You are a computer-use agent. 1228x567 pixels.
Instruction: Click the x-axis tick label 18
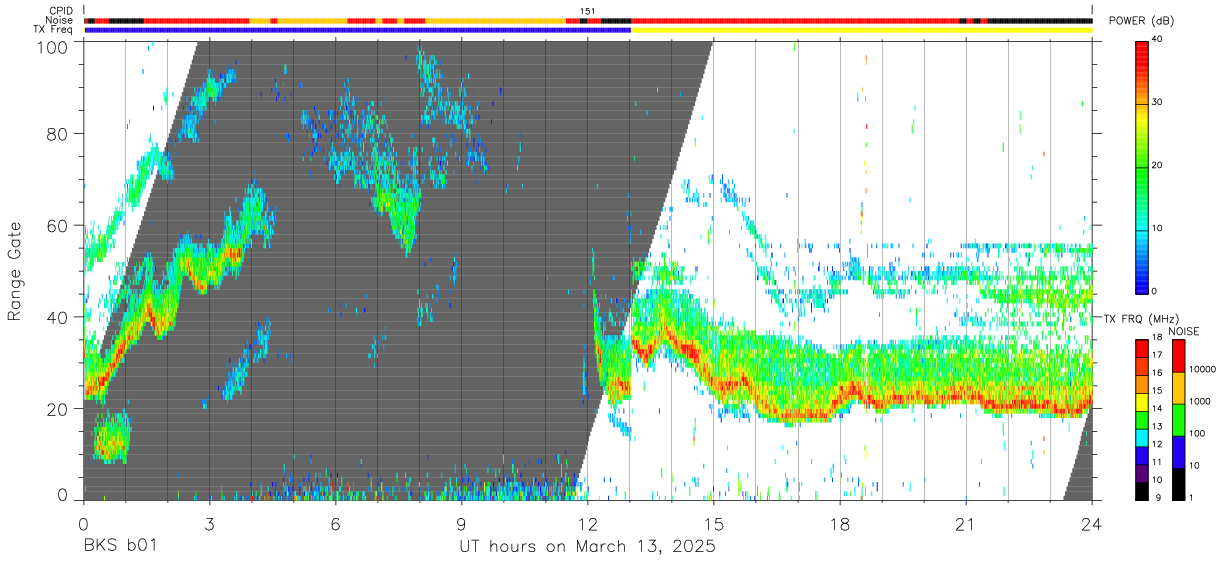[840, 523]
